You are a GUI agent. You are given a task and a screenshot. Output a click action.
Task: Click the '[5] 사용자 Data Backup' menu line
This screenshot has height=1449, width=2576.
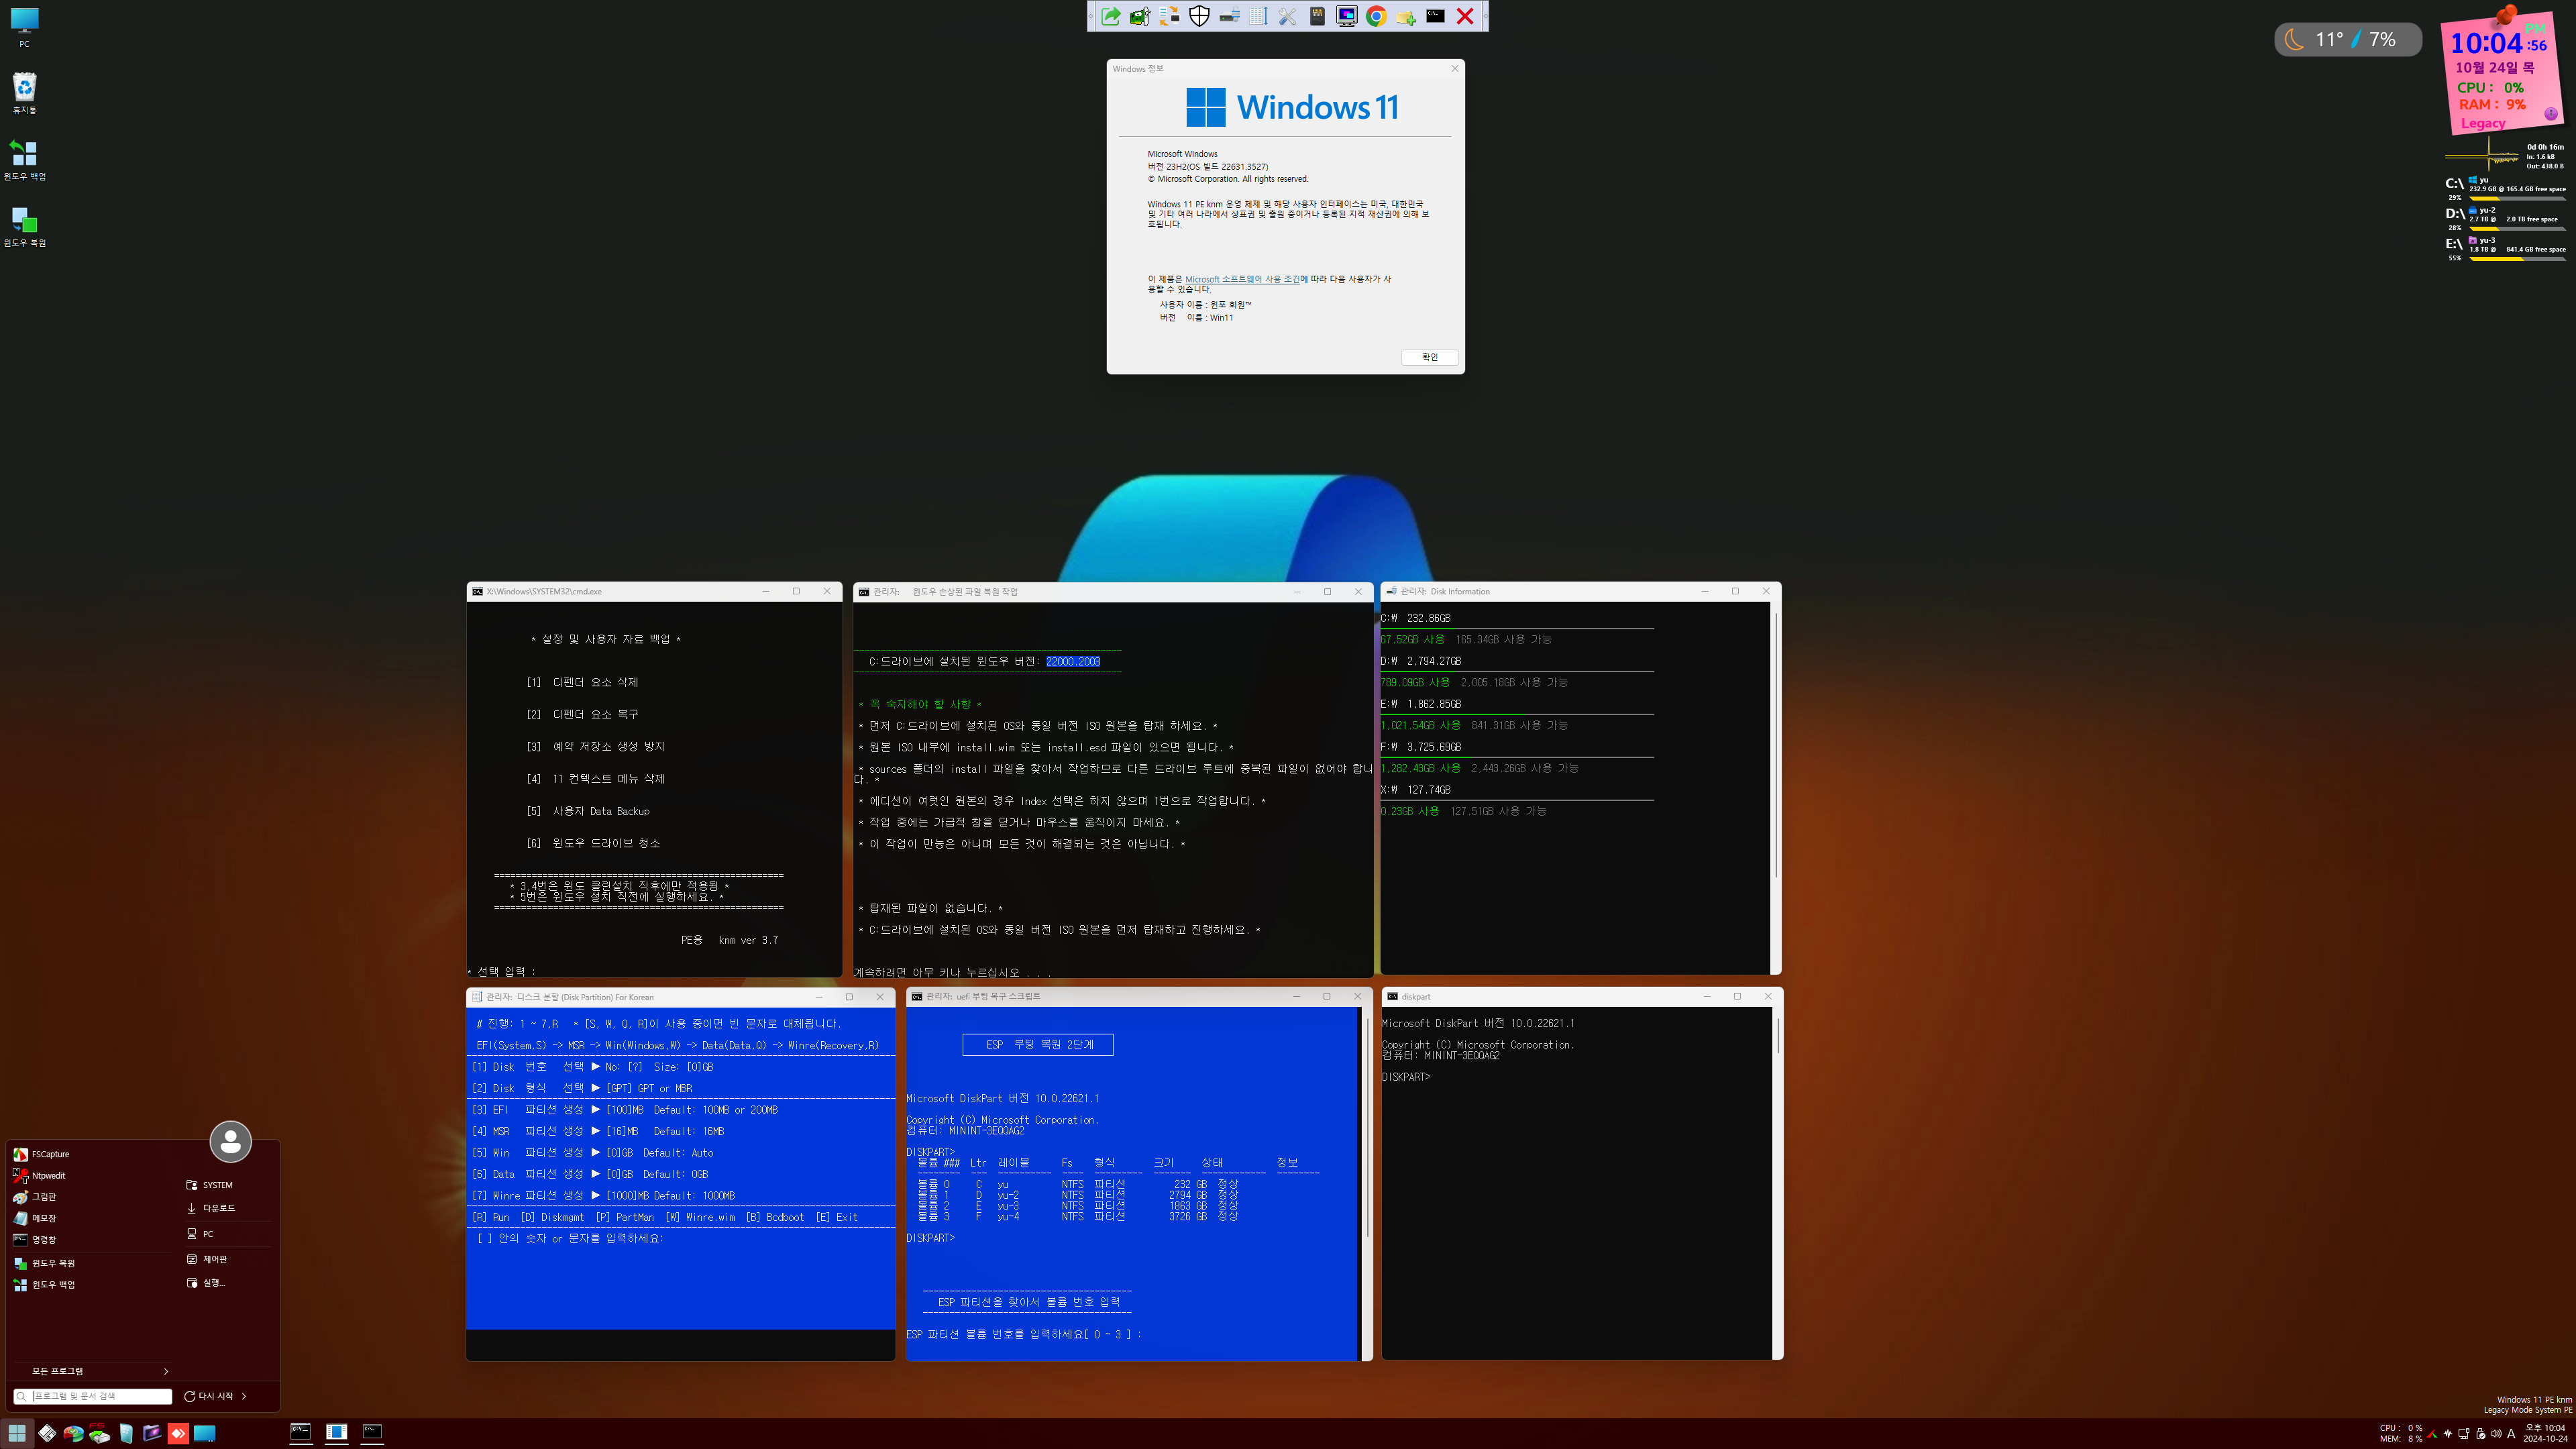[588, 811]
